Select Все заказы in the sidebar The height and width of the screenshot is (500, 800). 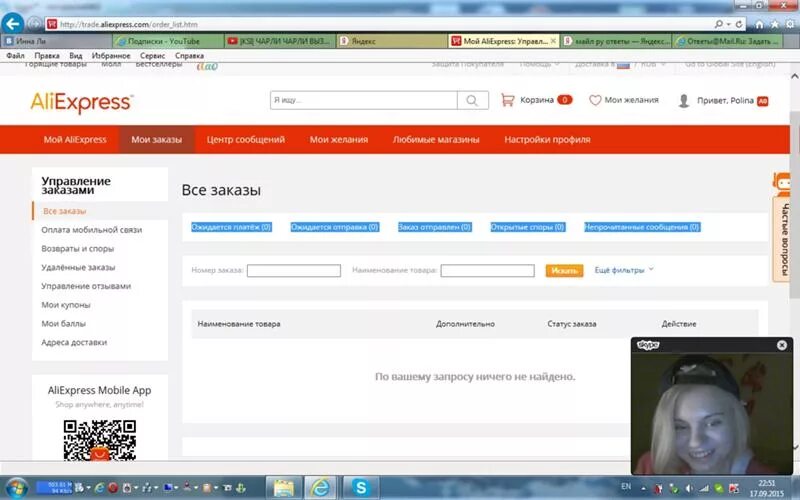click(x=64, y=211)
